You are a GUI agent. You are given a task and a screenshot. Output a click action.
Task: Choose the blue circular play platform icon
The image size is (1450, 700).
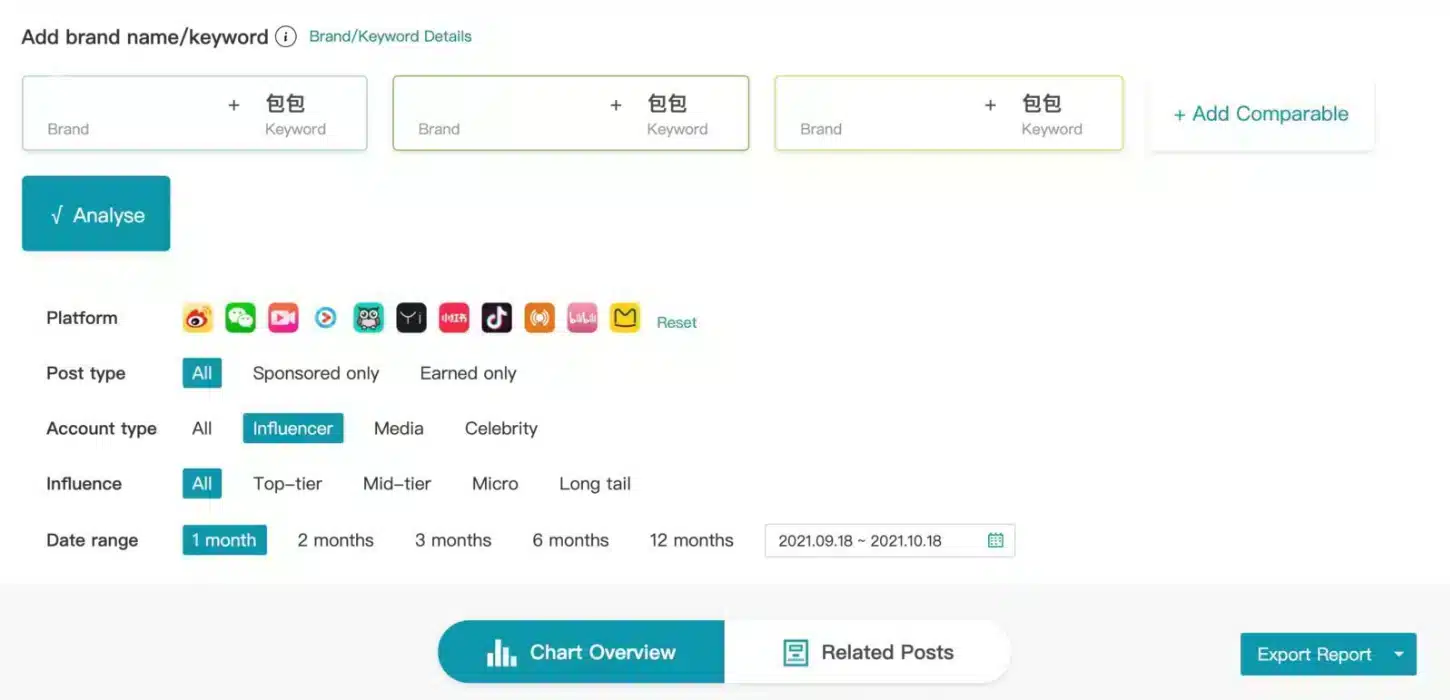pos(326,318)
